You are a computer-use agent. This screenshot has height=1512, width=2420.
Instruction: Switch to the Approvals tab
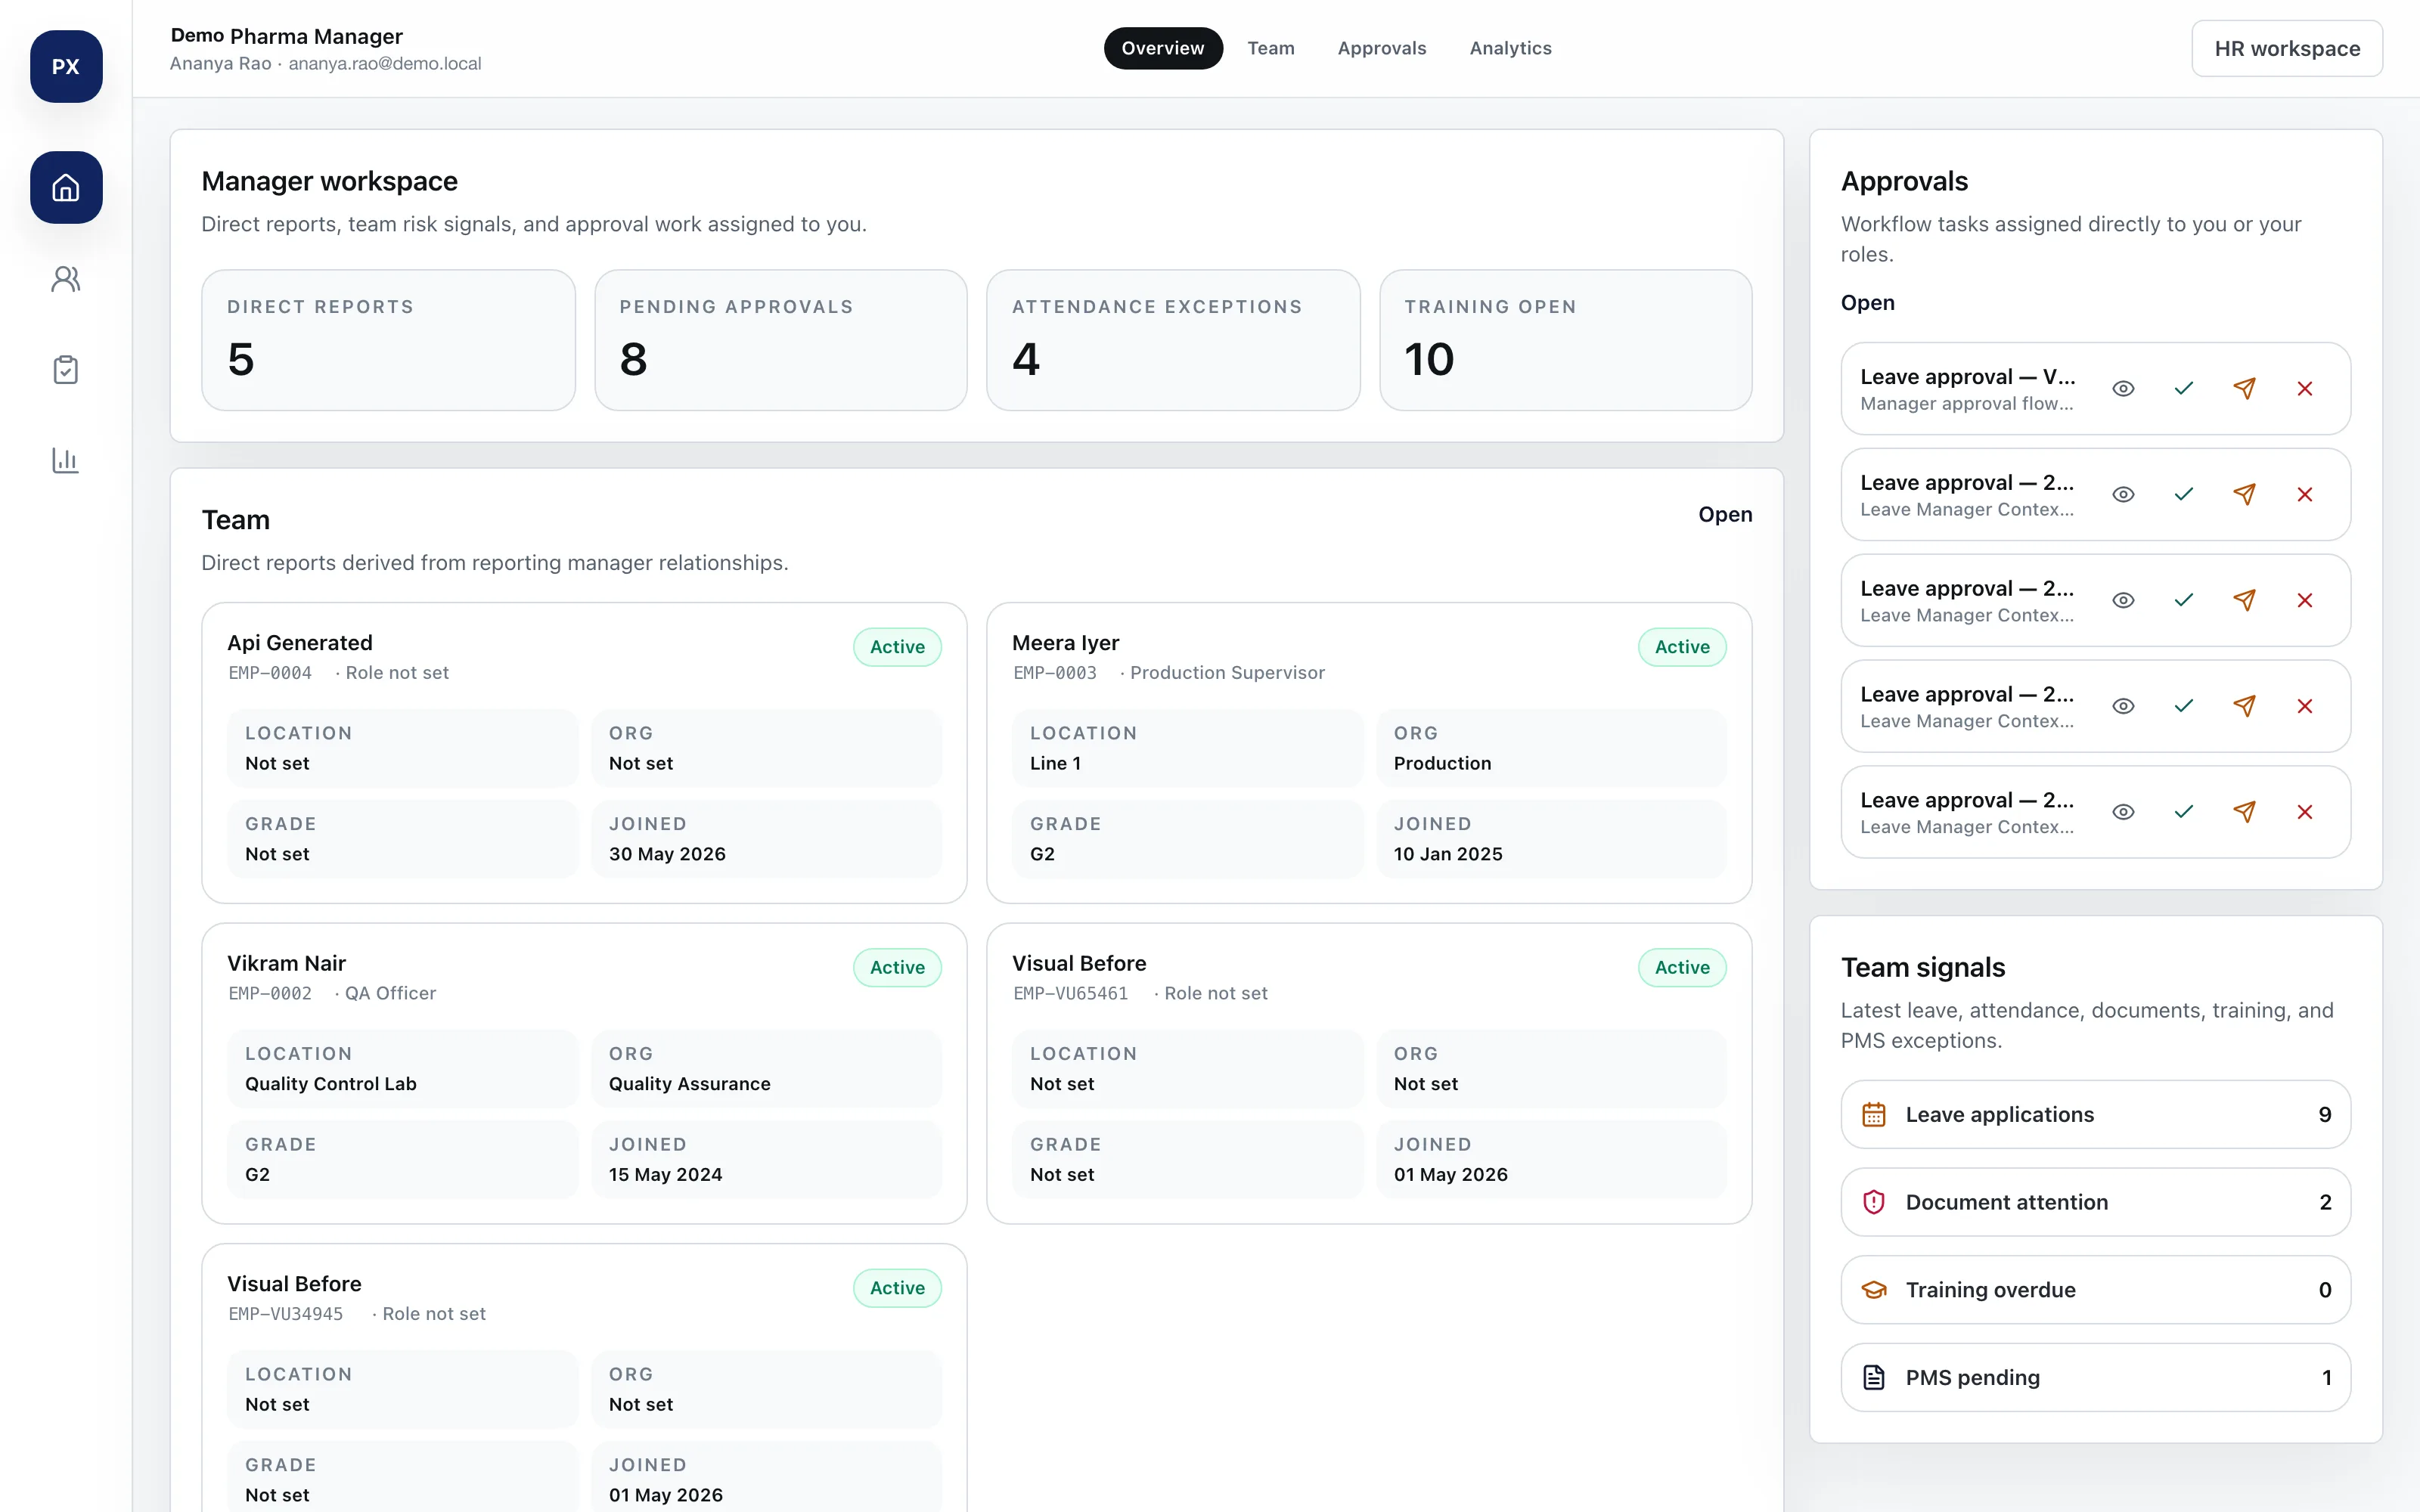tap(1382, 48)
